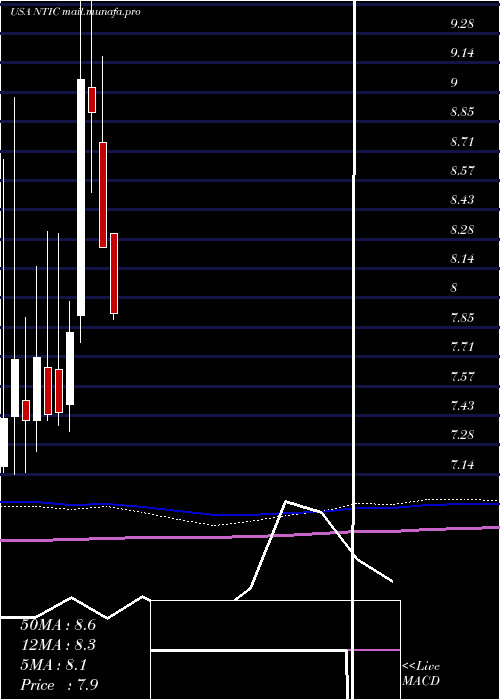The height and width of the screenshot is (700, 500).
Task: Click the 9.14 price axis label
Action: coord(462,53)
